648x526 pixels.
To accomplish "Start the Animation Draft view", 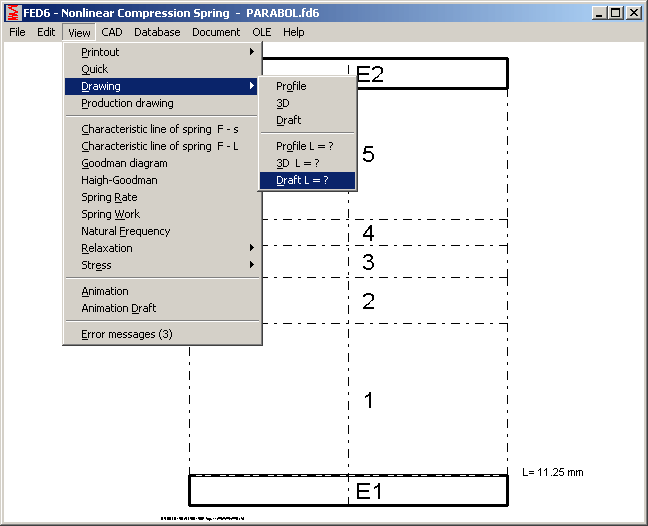I will click(x=118, y=308).
